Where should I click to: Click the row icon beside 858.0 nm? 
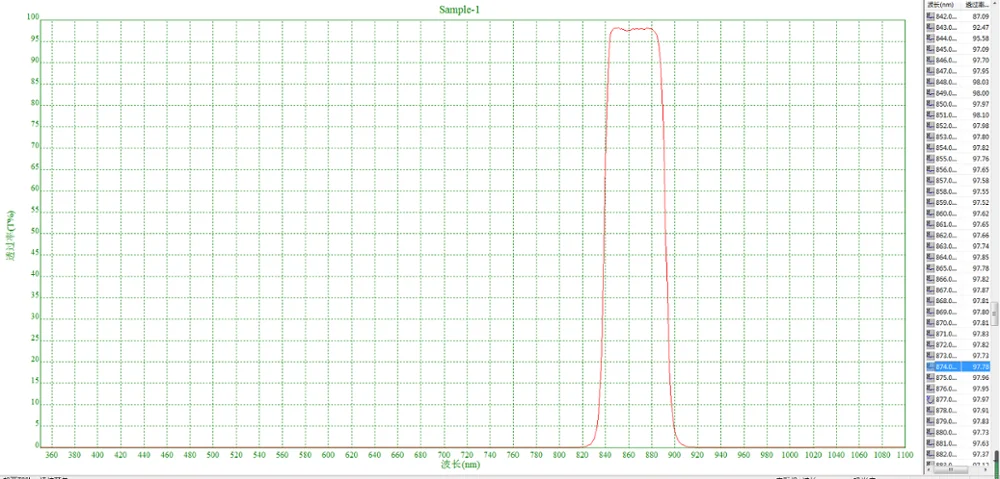[x=930, y=191]
